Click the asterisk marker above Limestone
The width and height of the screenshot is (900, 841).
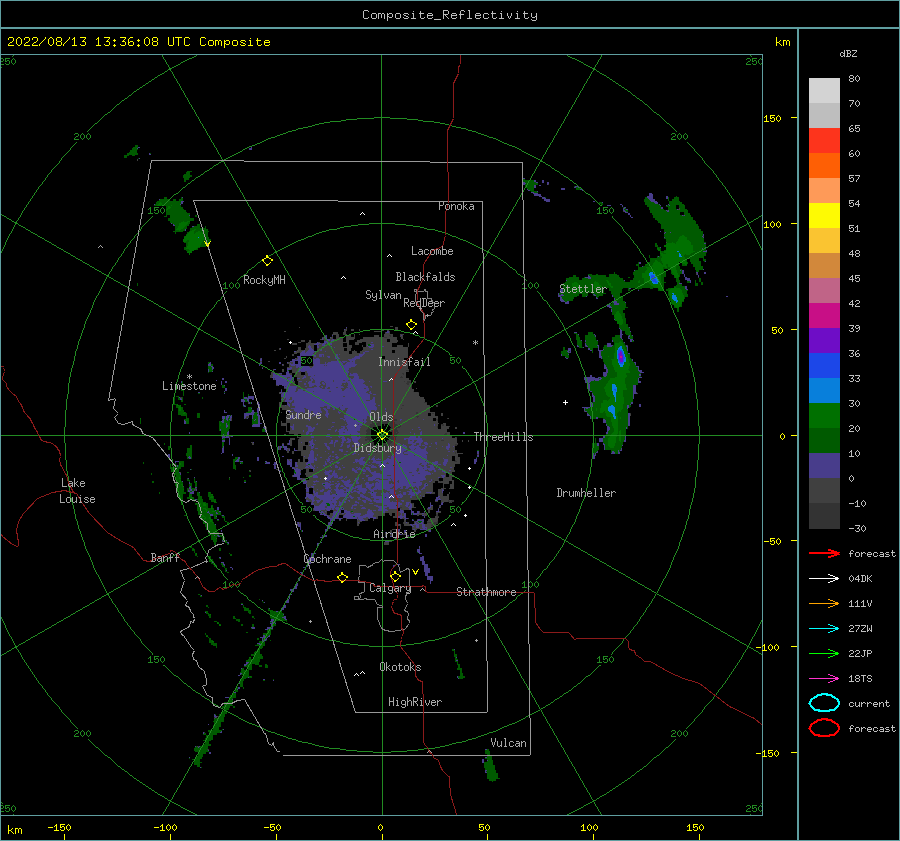coord(189,377)
